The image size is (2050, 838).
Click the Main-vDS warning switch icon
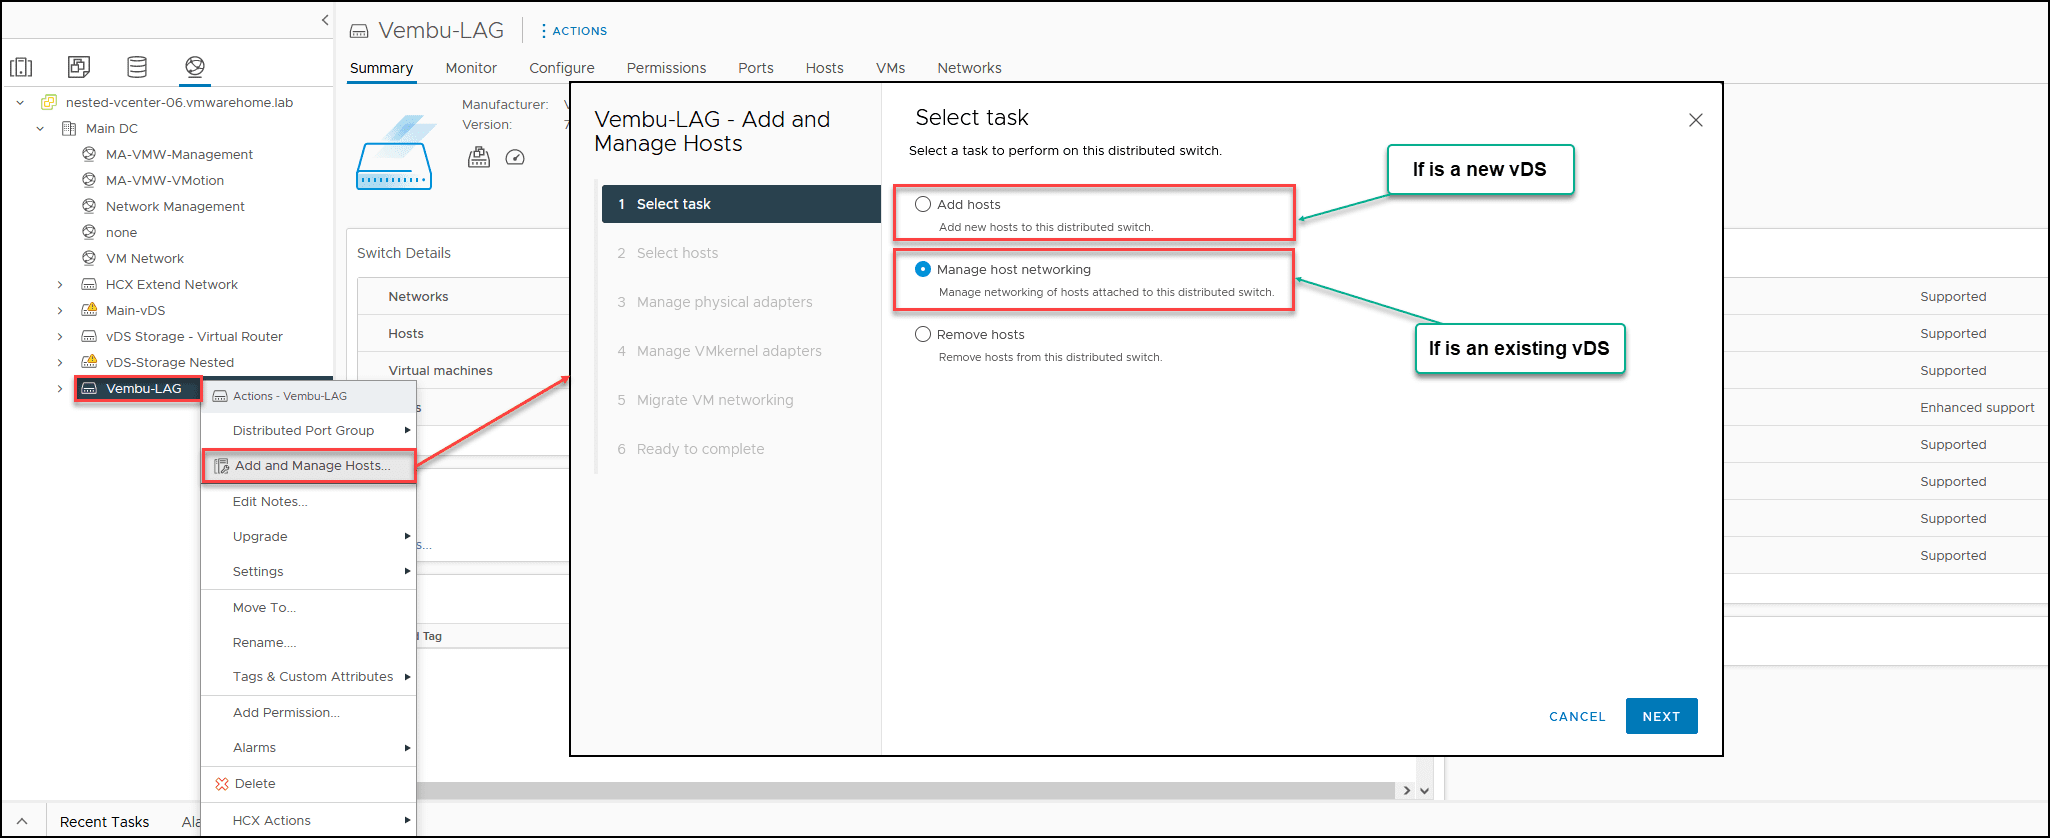[89, 310]
